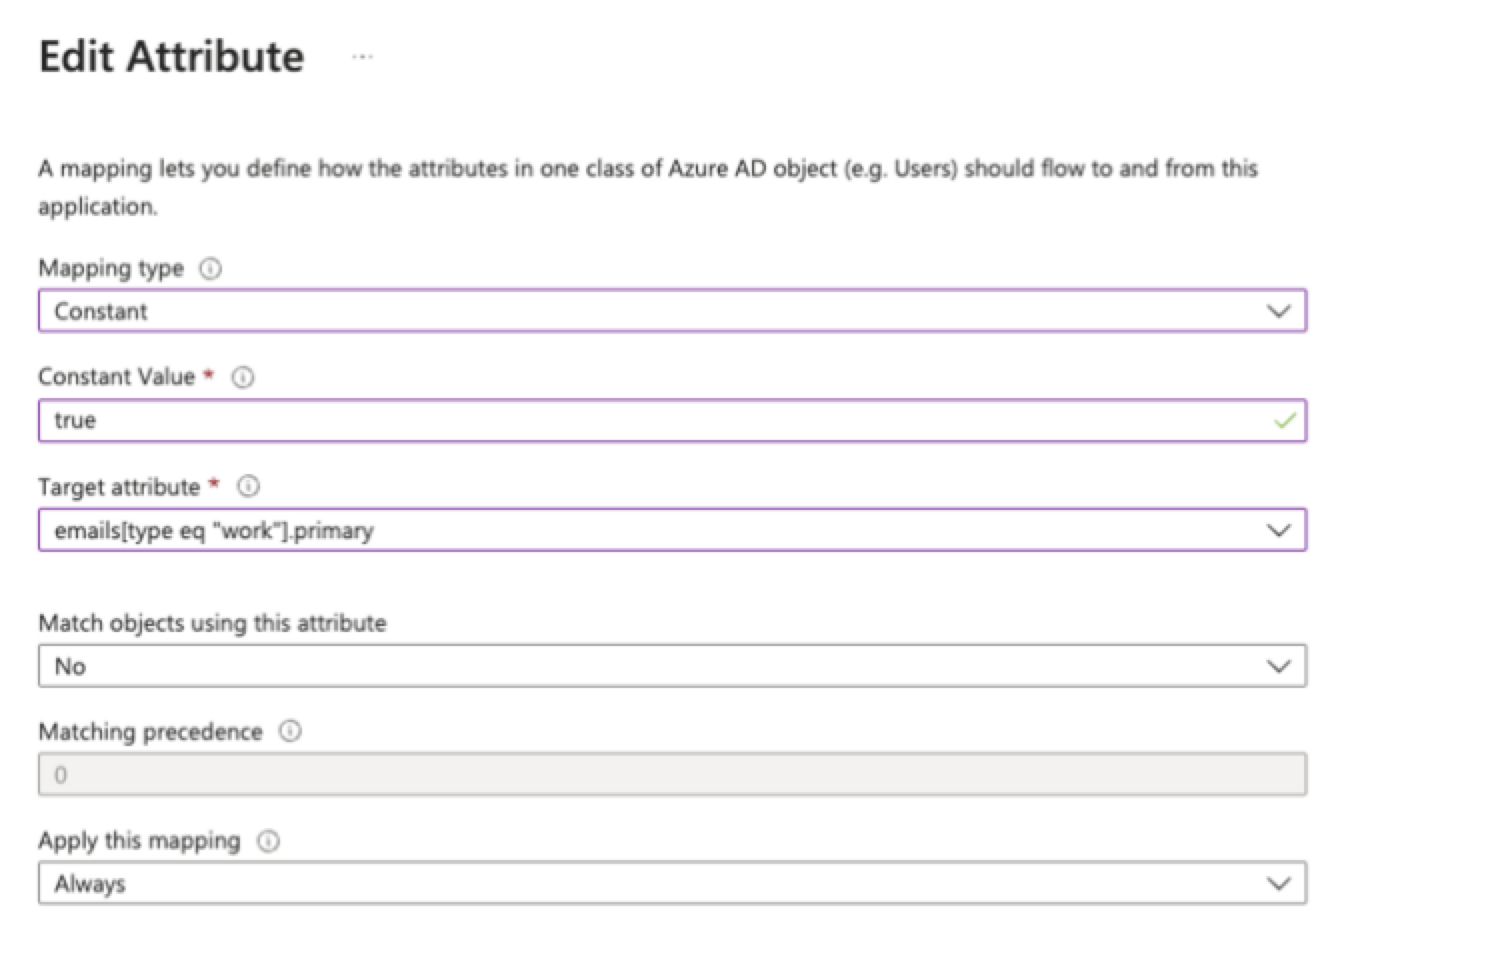1500x958 pixels.
Task: Open the more options ellipsis beside Edit Attribute
Action: pos(362,57)
